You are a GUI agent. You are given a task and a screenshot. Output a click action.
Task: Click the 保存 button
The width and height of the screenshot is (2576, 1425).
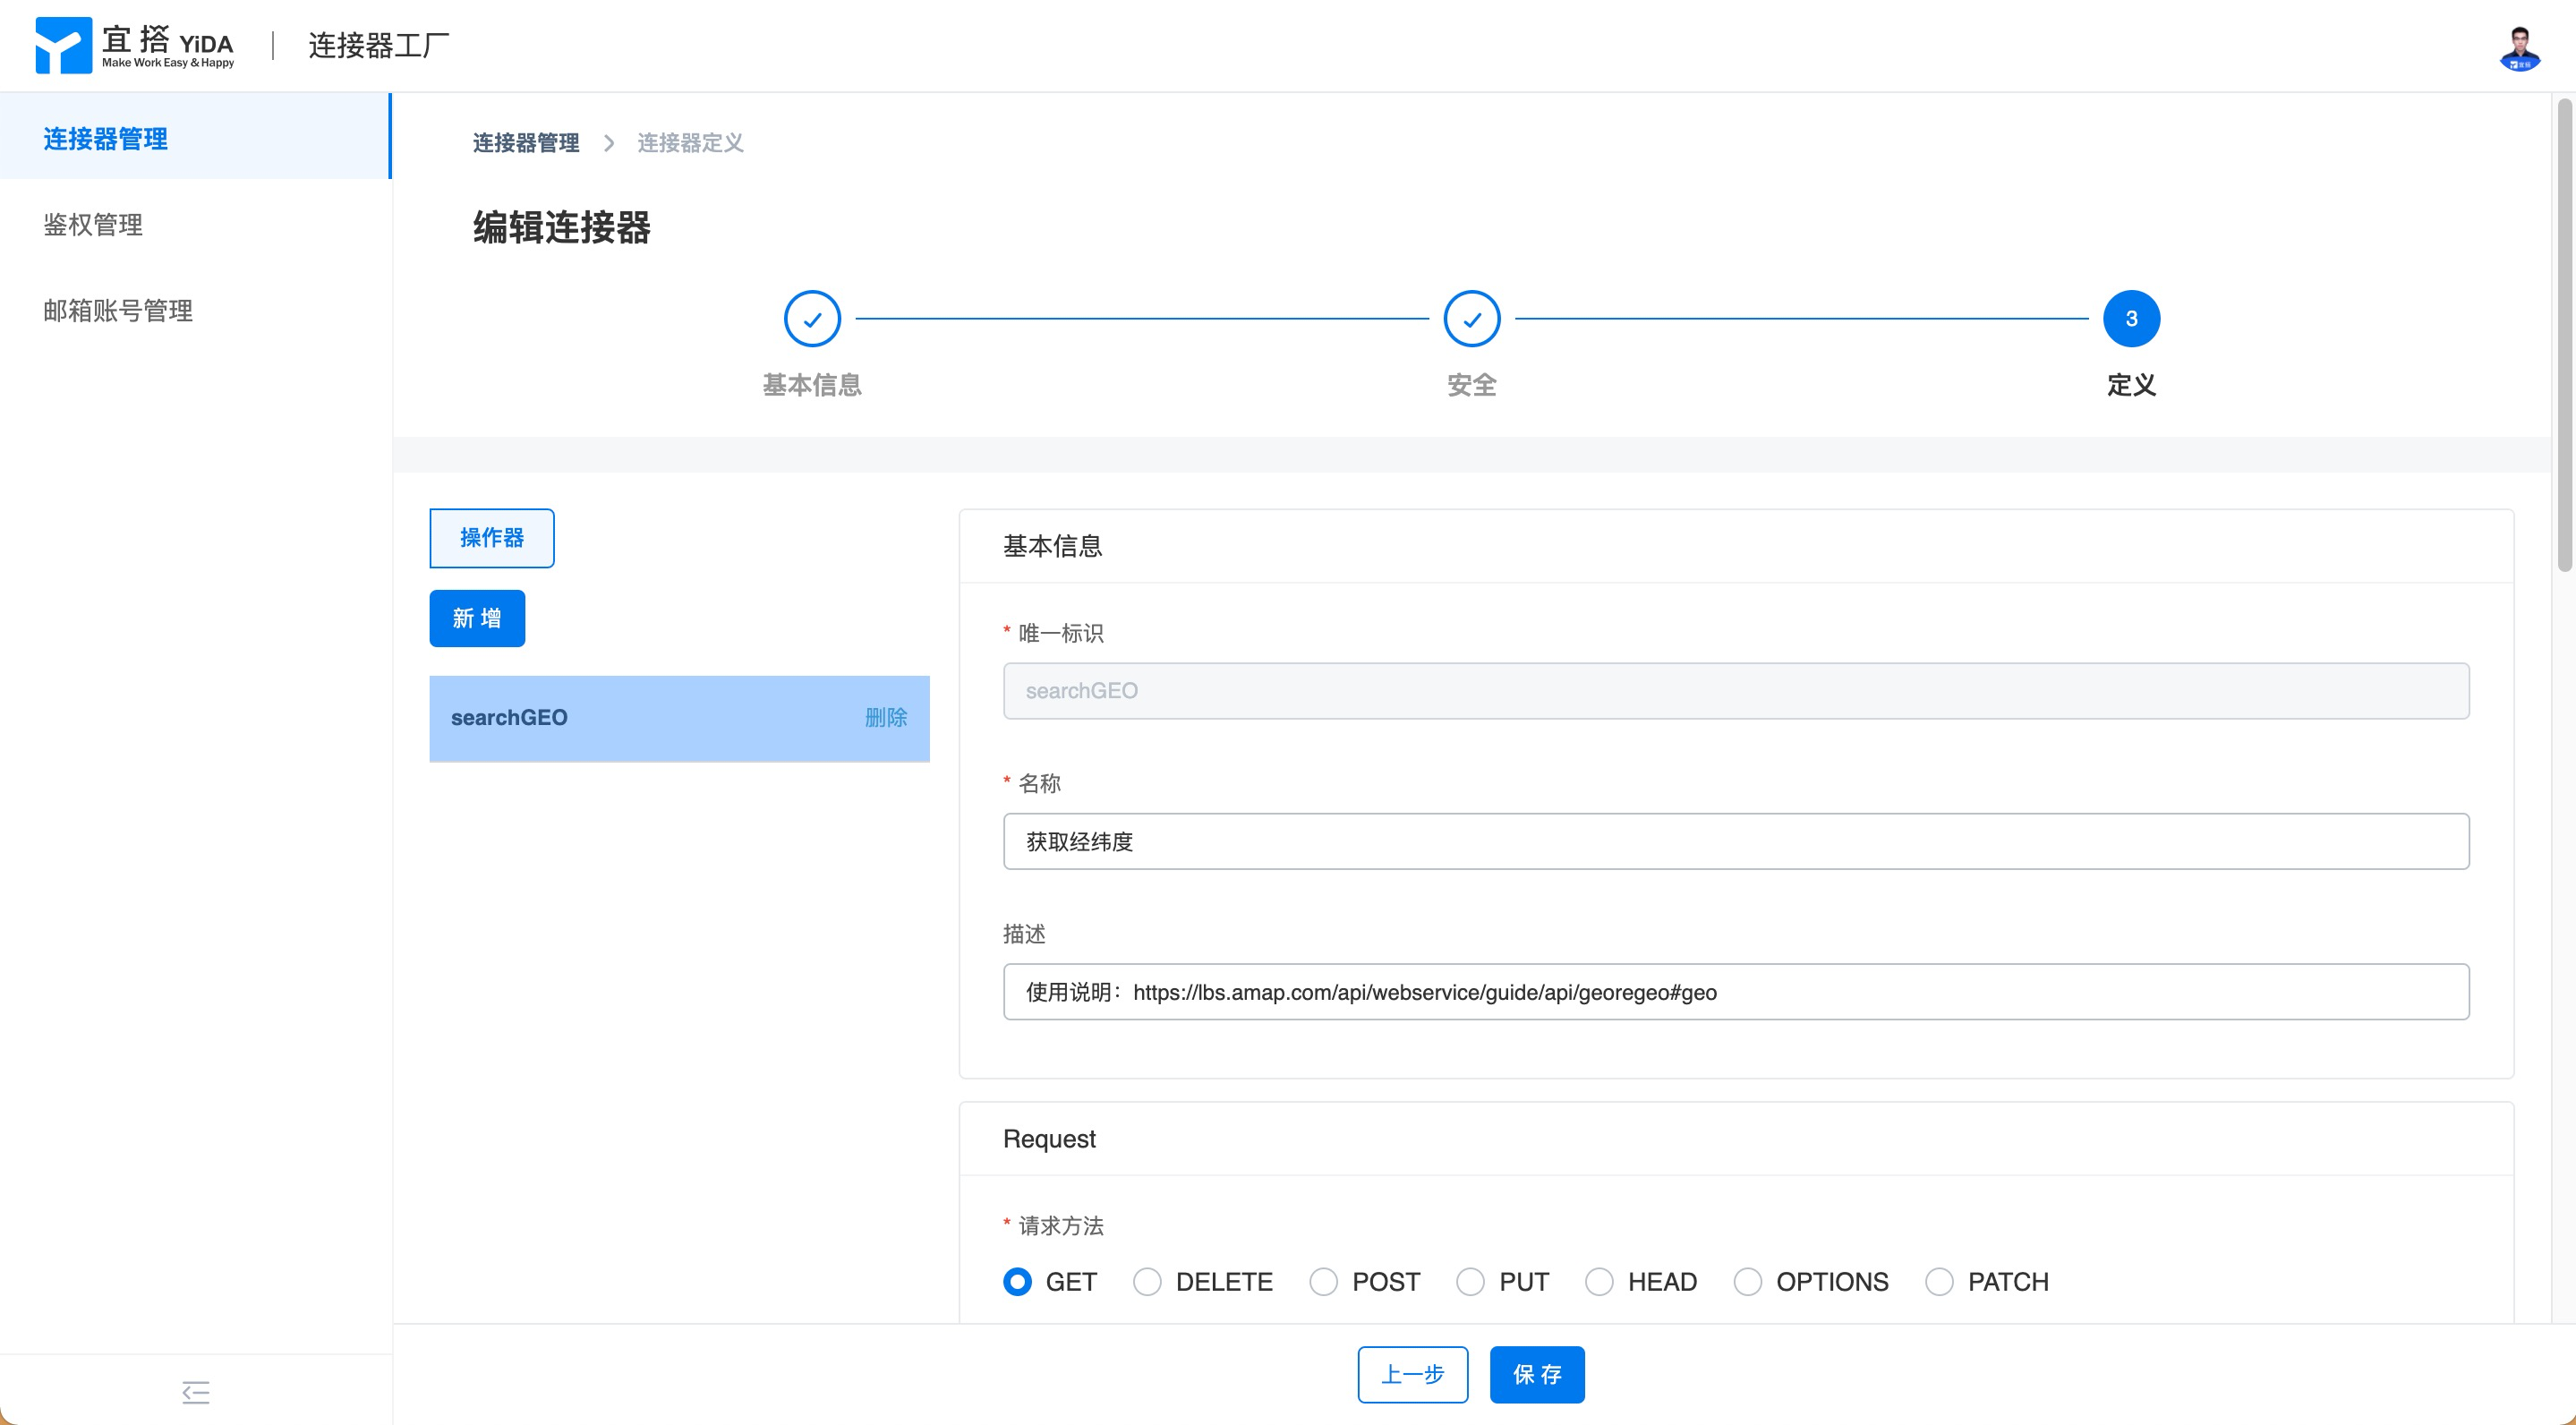(1537, 1374)
